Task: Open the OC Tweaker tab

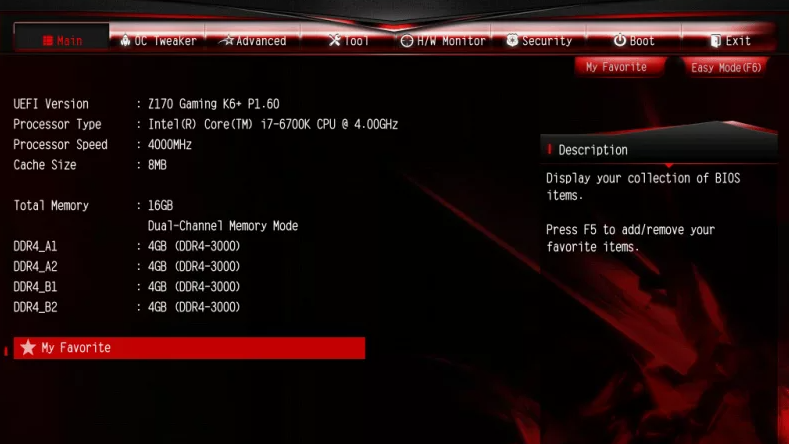Action: click(158, 40)
